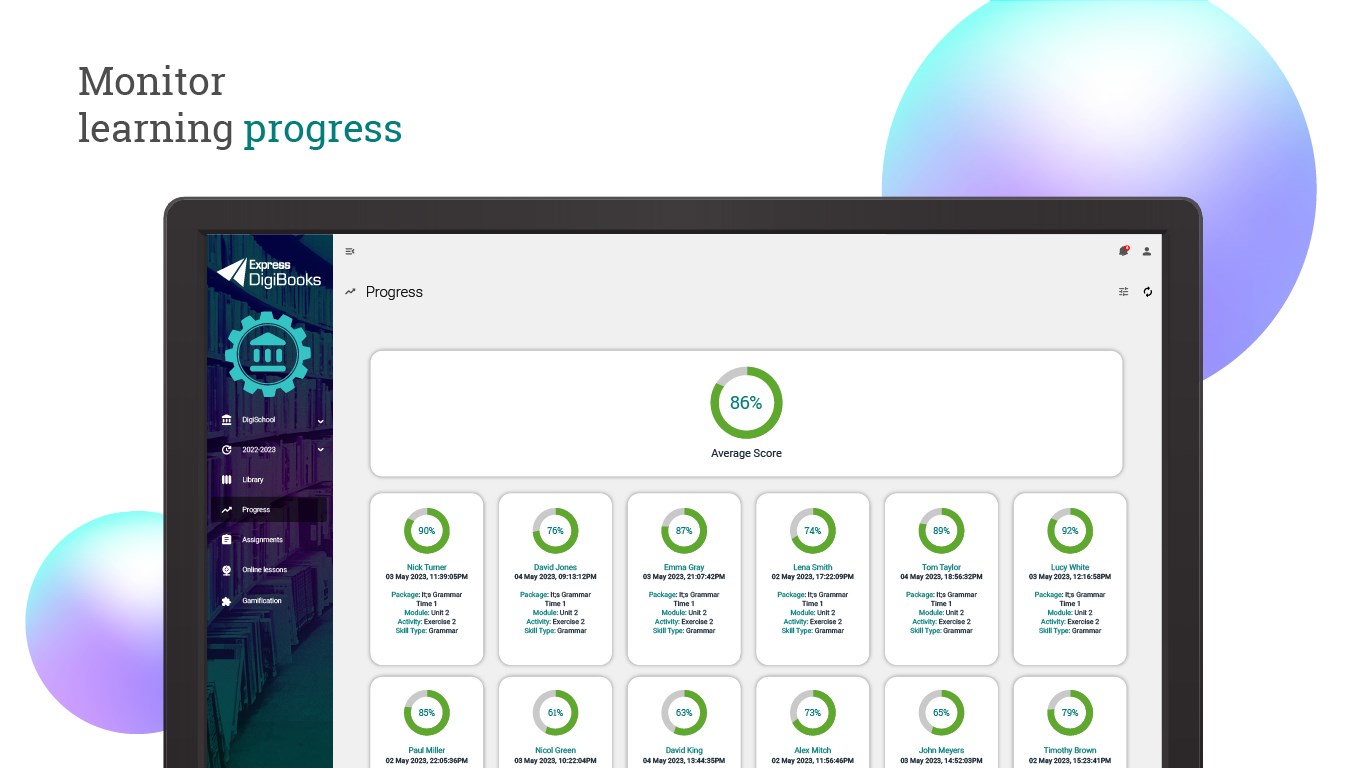Expand the 2022-2023 year chevron

click(320, 451)
